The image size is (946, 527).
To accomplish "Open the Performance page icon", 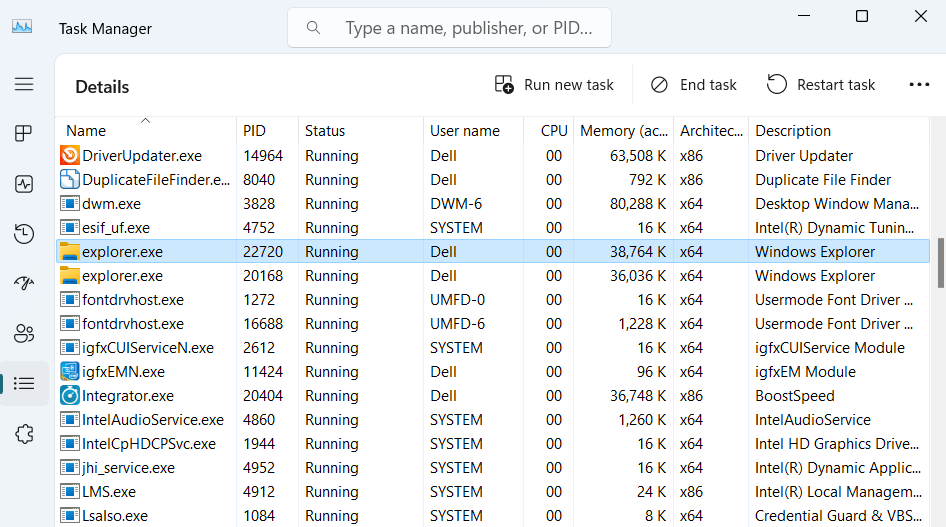I will click(x=24, y=184).
